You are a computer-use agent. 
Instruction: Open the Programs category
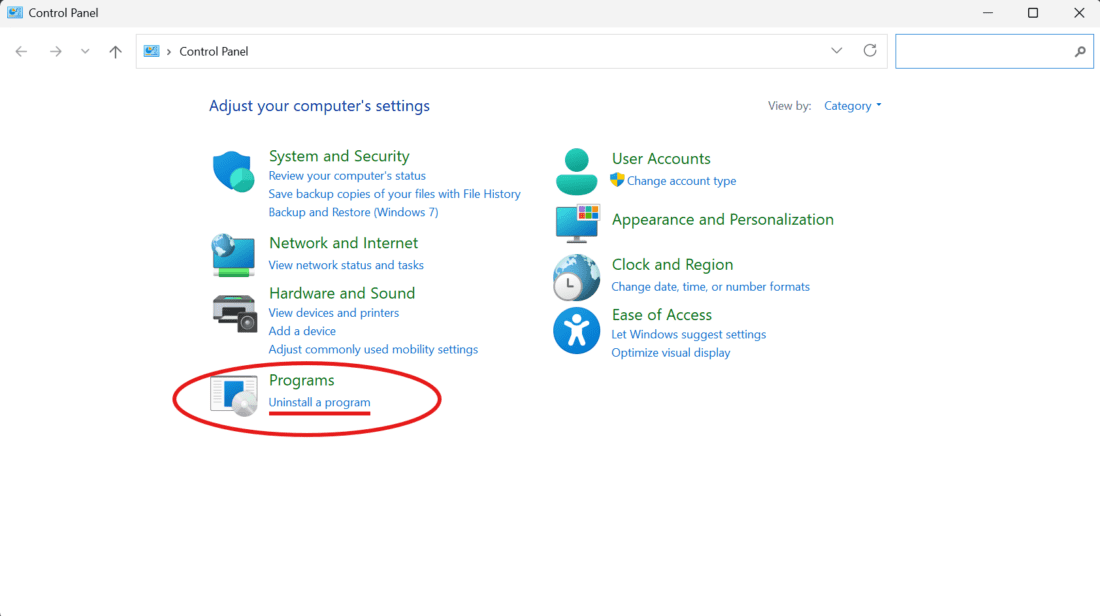tap(302, 380)
